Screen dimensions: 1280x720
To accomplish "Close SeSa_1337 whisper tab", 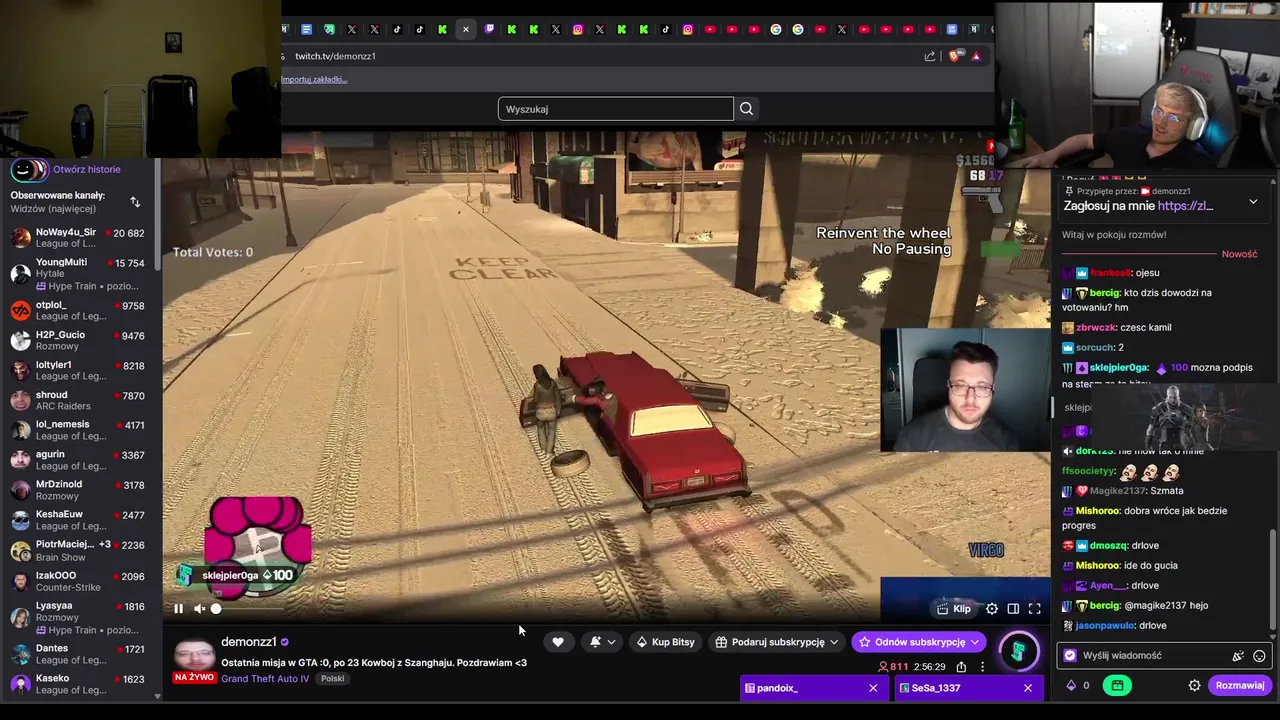I will (x=1027, y=688).
